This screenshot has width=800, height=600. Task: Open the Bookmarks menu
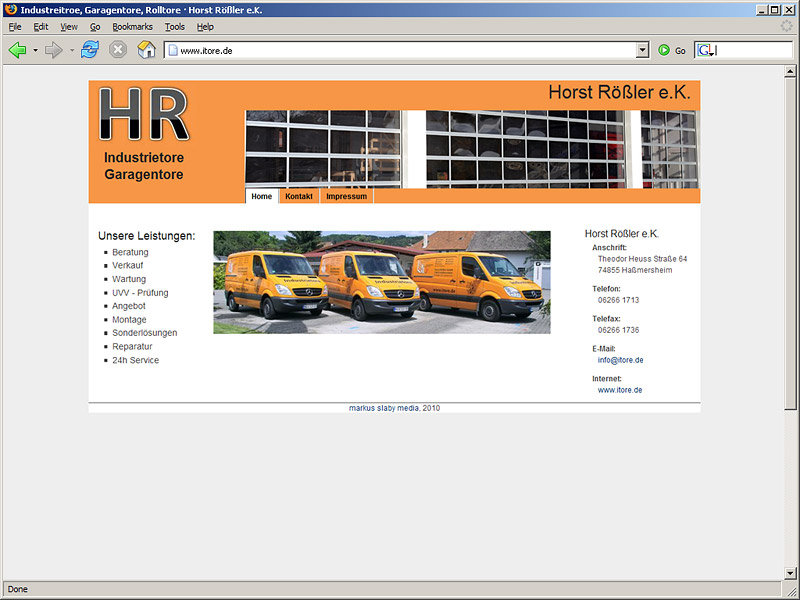132,27
